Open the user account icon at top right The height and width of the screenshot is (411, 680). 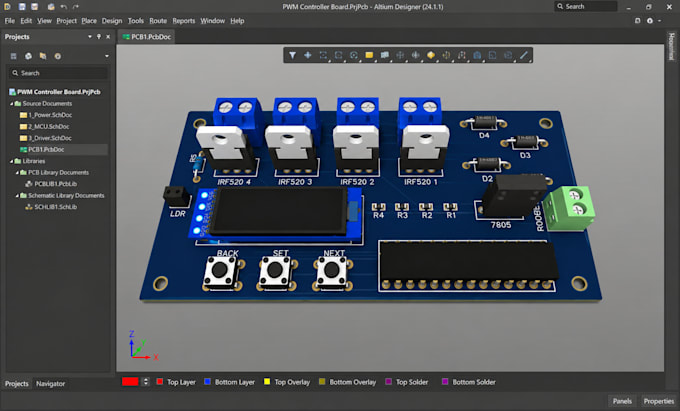650,21
